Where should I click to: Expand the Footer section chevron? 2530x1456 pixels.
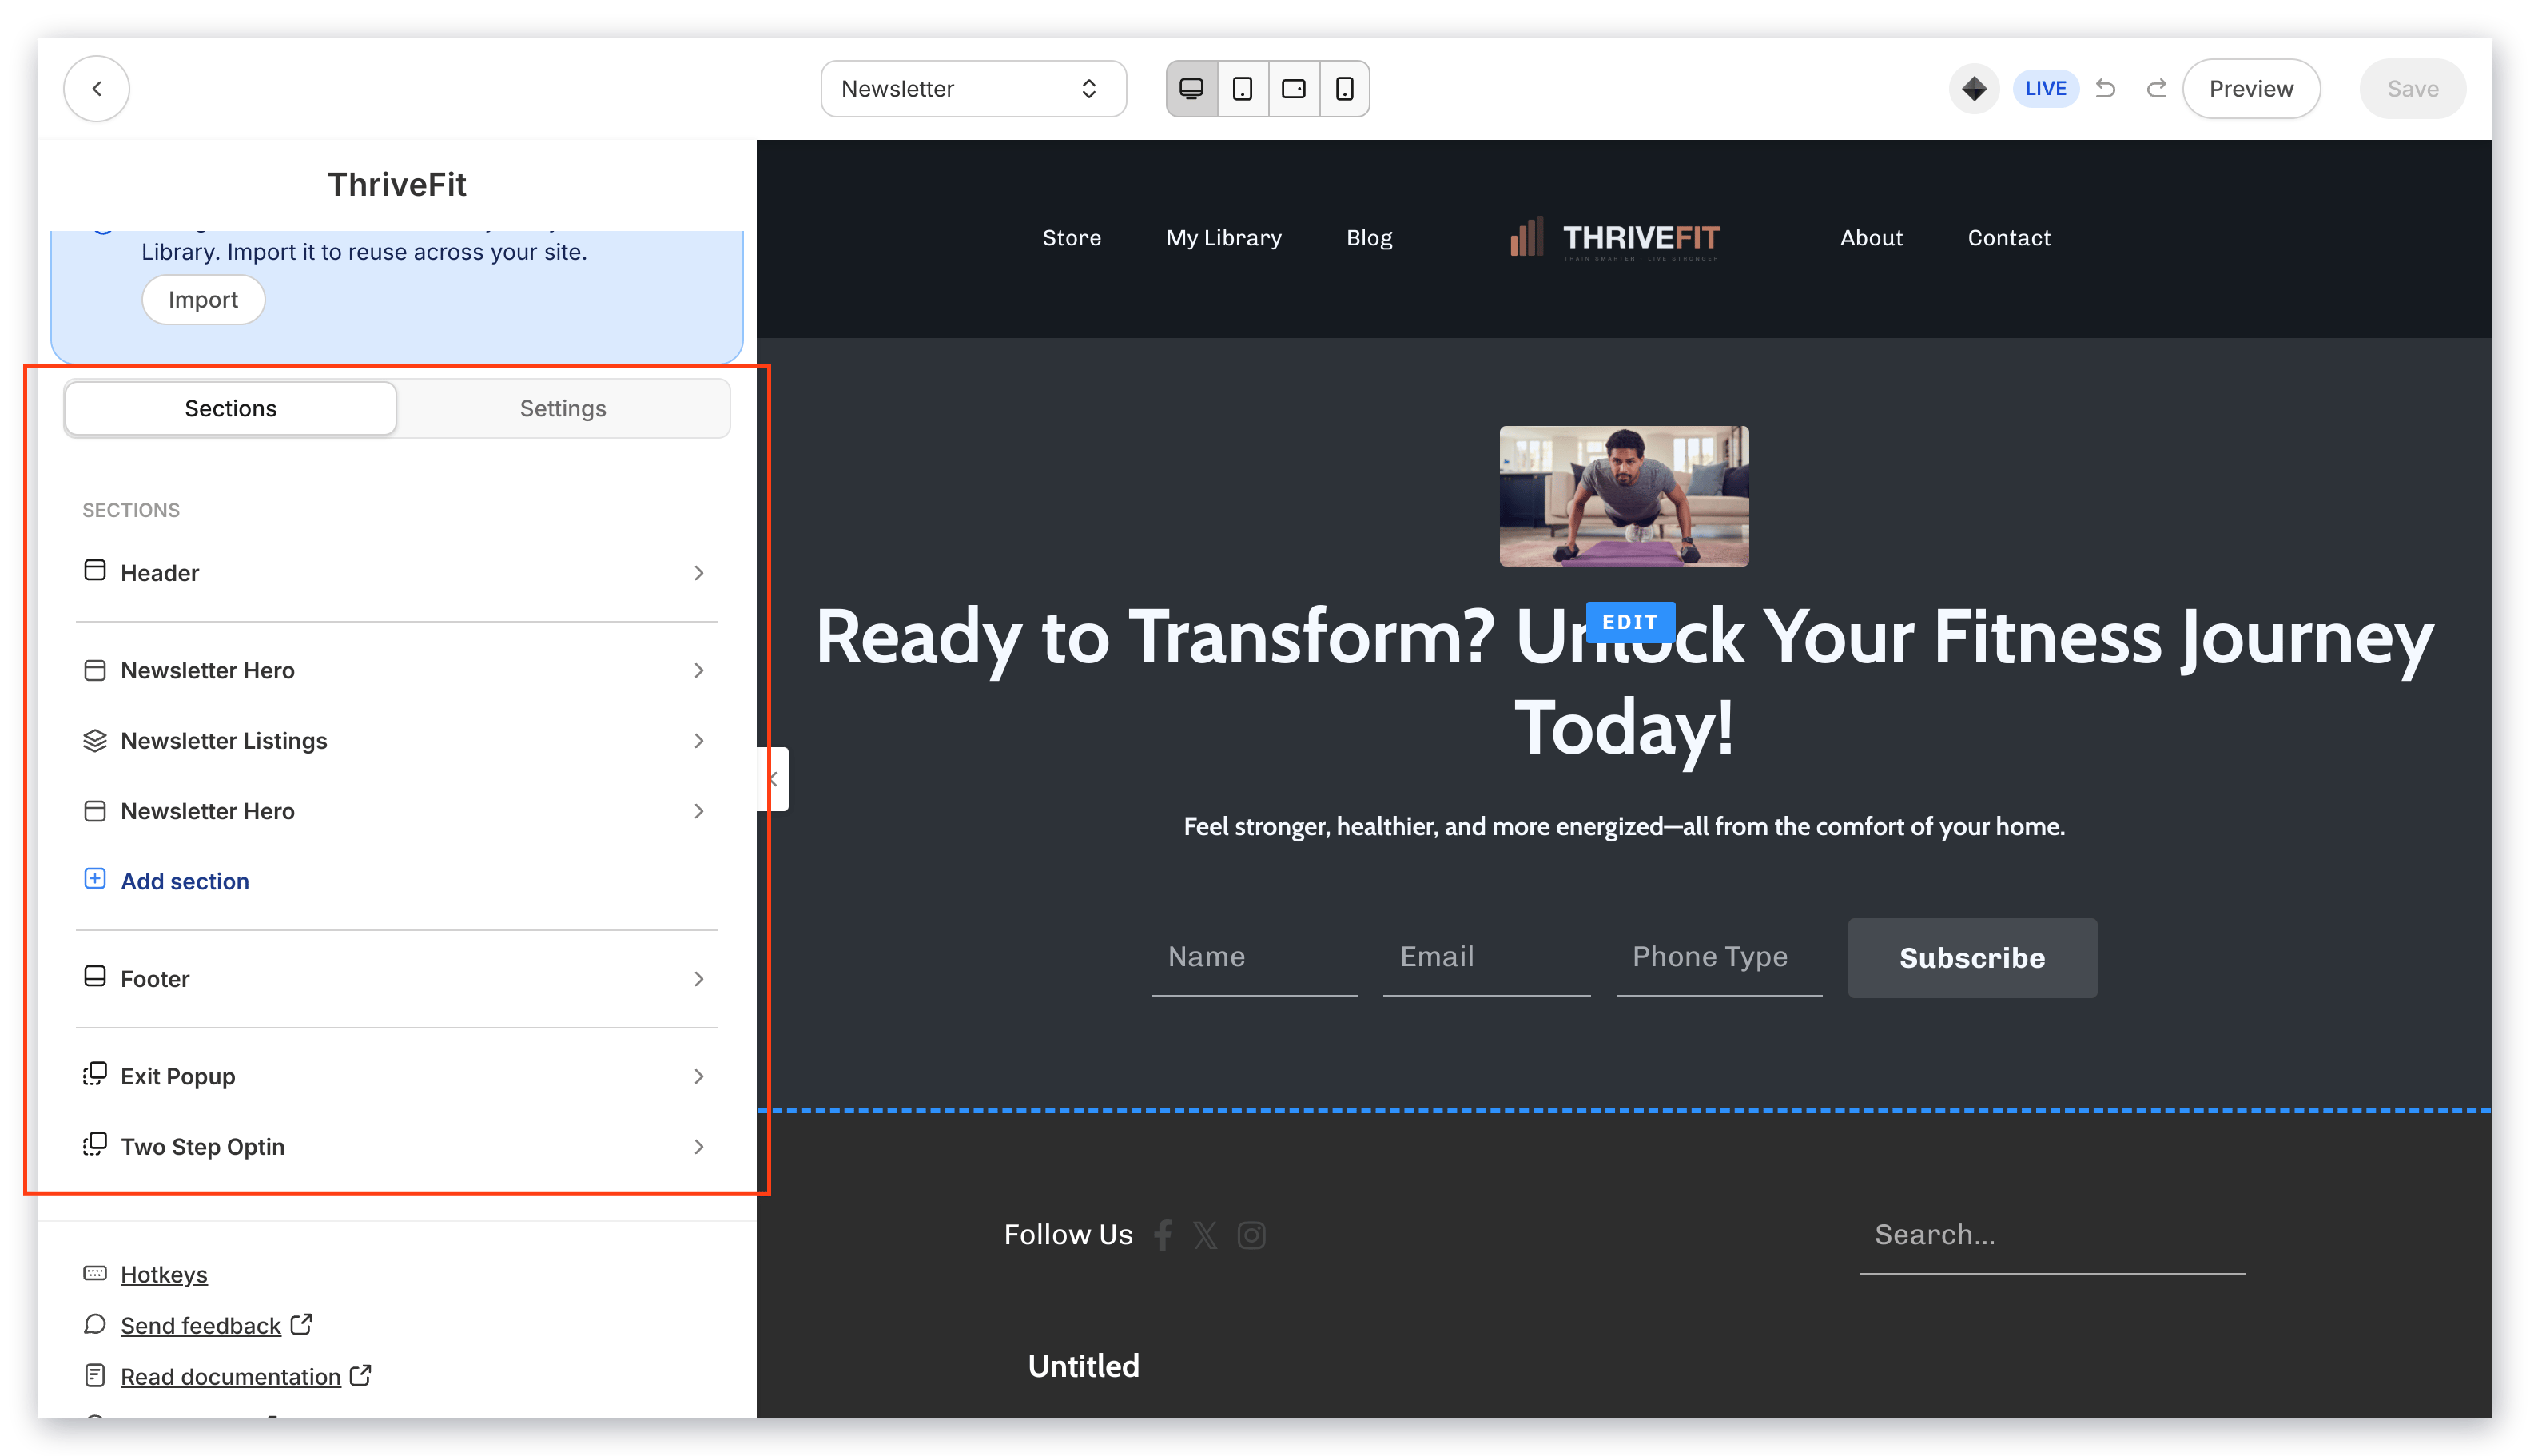point(698,978)
